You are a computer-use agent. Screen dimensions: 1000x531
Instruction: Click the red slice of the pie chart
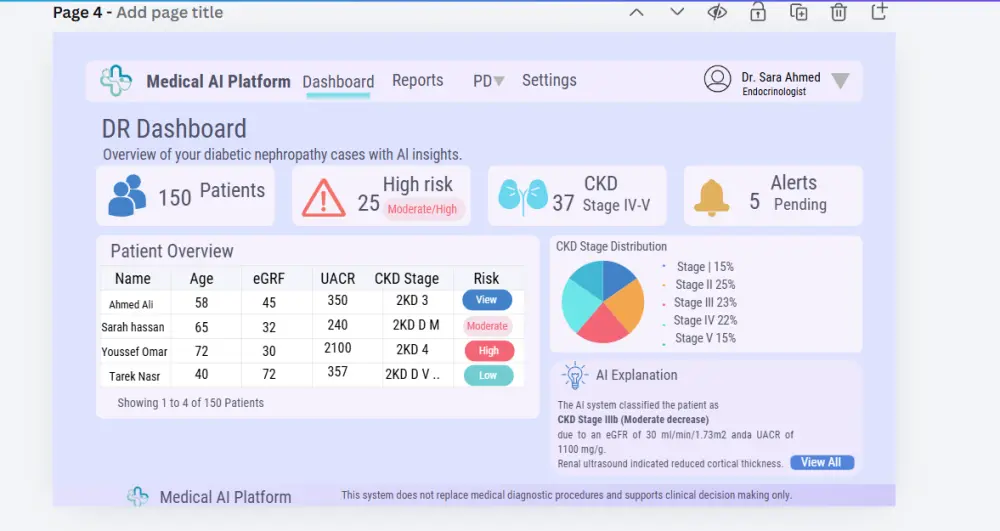coord(602,325)
